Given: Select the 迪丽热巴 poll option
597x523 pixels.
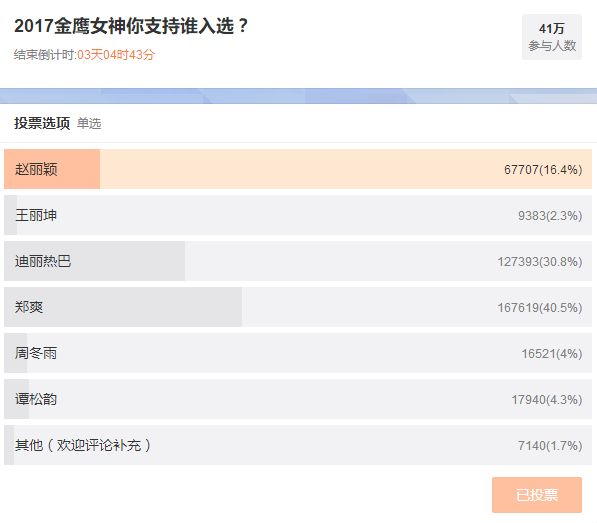Looking at the screenshot, I should (x=298, y=261).
